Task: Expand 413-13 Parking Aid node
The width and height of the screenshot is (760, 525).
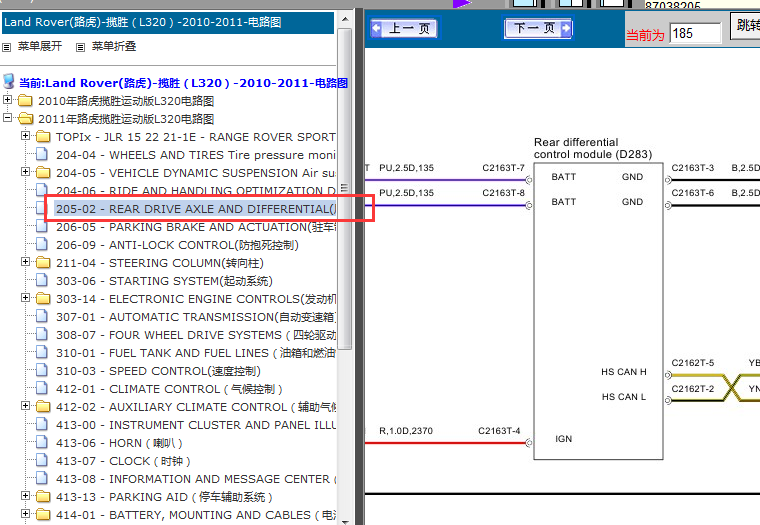Action: (25, 496)
